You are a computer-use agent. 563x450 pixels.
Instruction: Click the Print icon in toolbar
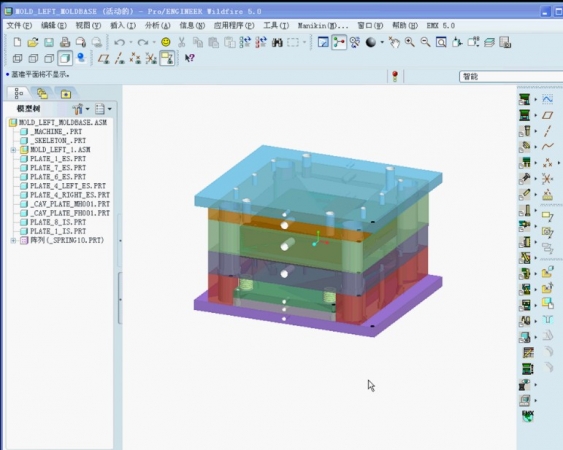(x=65, y=42)
